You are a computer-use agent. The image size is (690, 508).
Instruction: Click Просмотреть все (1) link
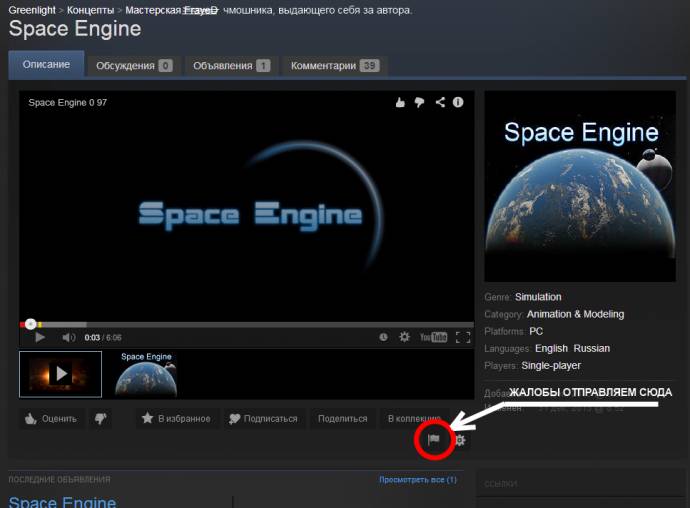click(418, 479)
